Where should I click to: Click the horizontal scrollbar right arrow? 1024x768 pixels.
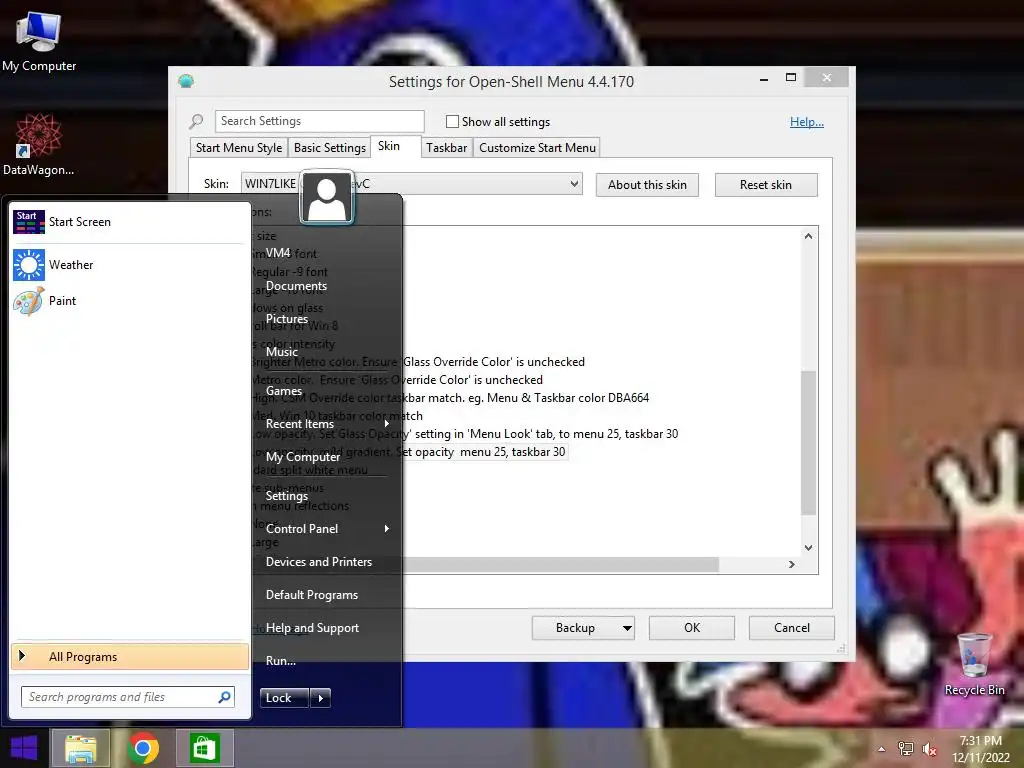pos(792,564)
